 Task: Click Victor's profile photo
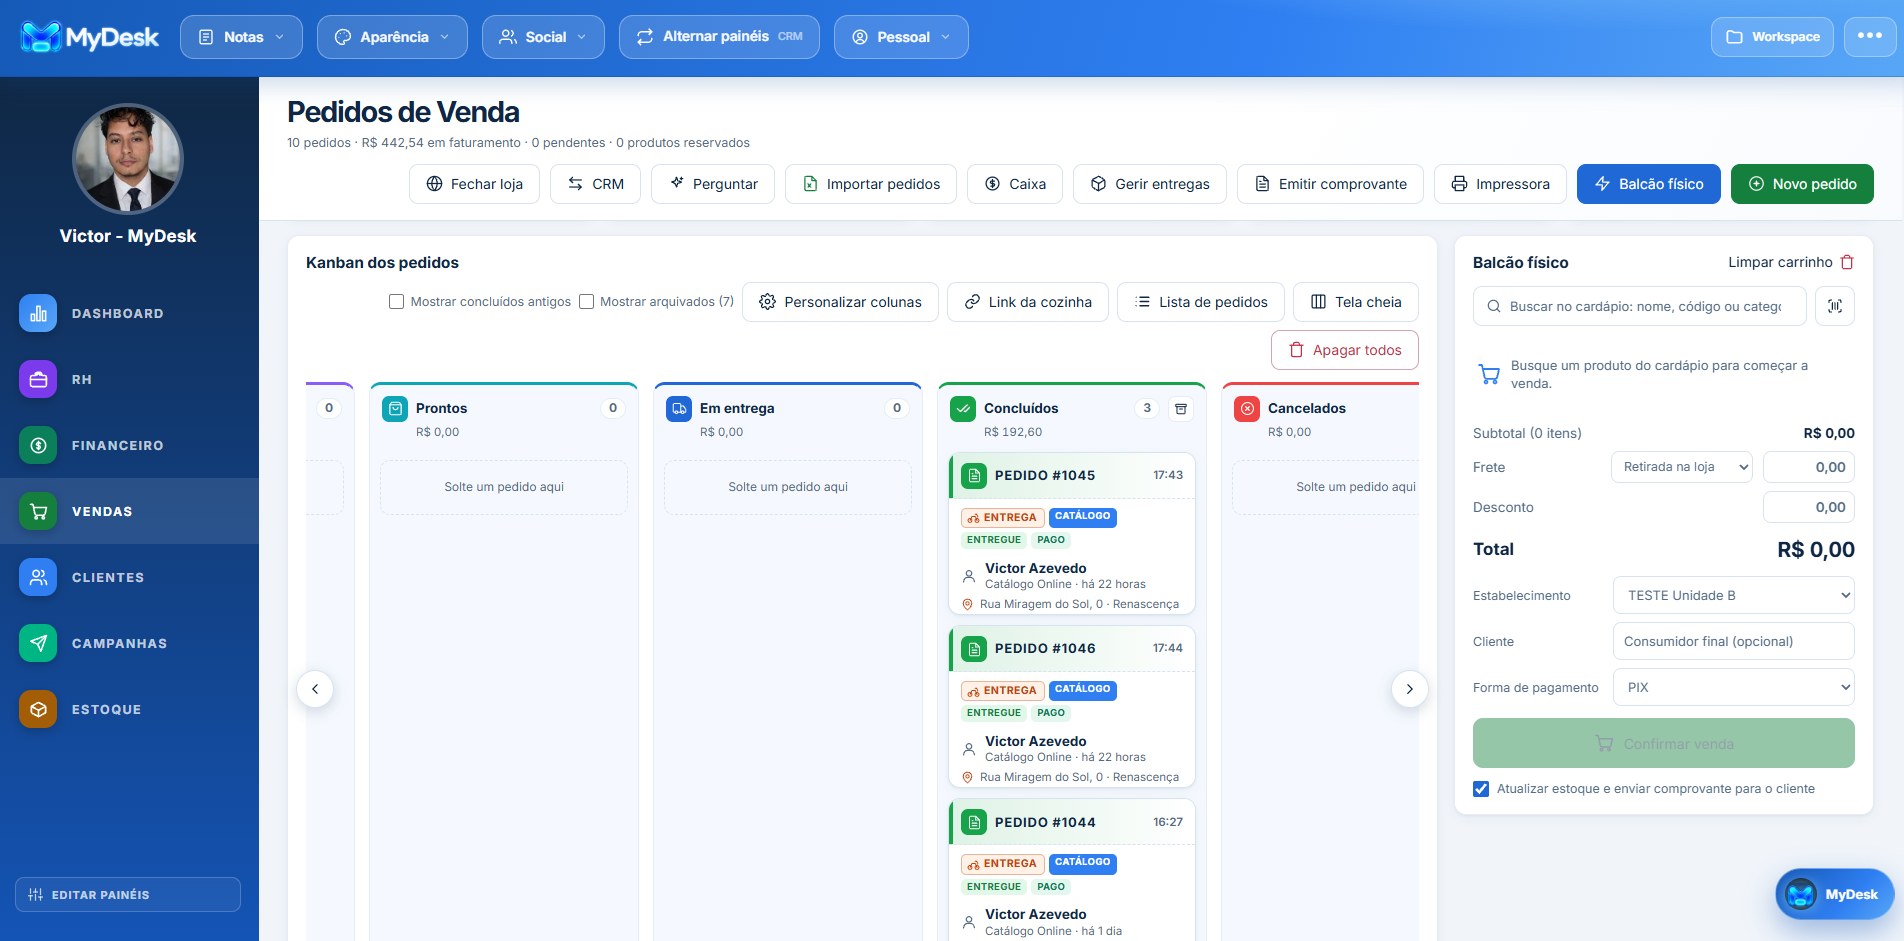[128, 159]
